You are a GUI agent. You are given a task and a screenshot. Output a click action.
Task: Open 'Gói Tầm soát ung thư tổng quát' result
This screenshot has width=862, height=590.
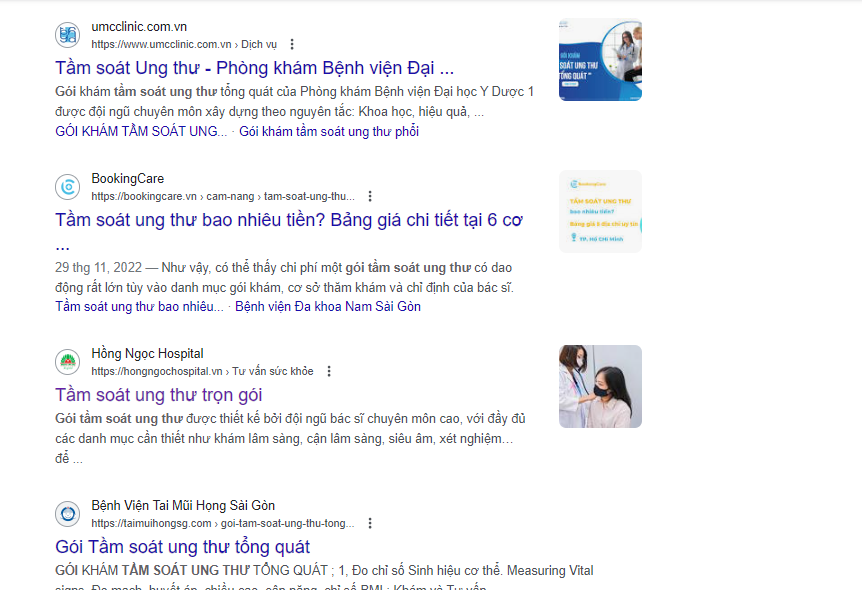[183, 547]
